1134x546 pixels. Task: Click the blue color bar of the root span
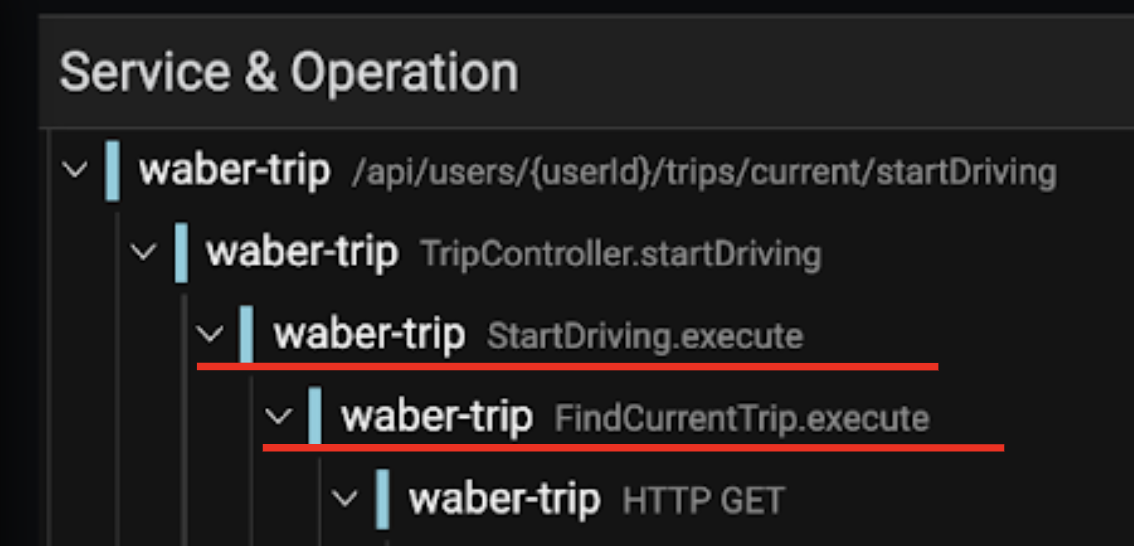click(113, 171)
